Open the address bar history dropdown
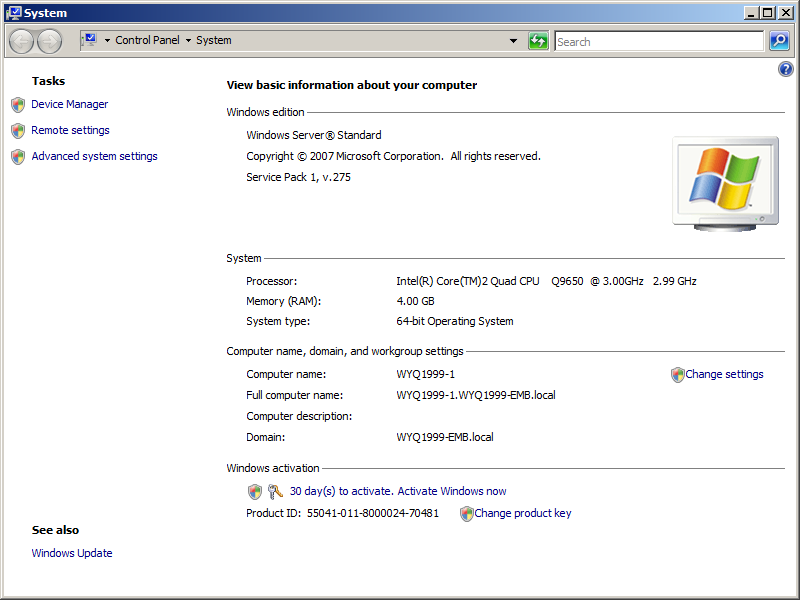This screenshot has height=600, width=800. pos(514,41)
